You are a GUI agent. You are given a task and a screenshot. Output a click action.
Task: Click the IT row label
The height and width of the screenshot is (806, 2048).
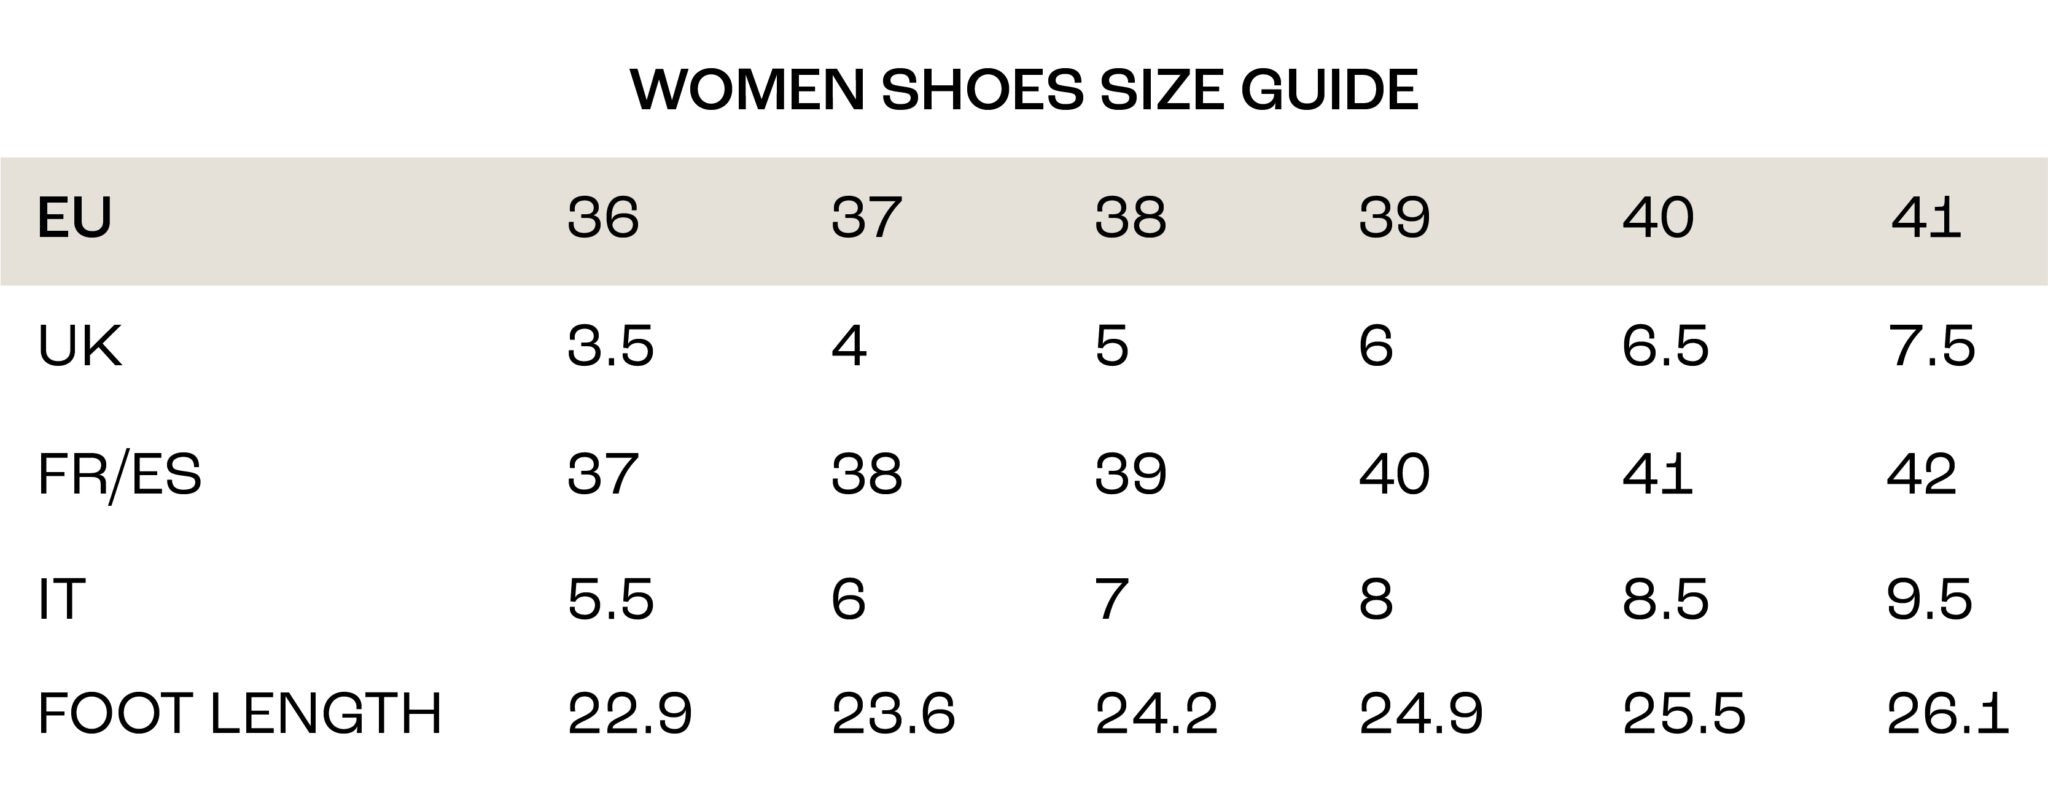click(x=61, y=600)
